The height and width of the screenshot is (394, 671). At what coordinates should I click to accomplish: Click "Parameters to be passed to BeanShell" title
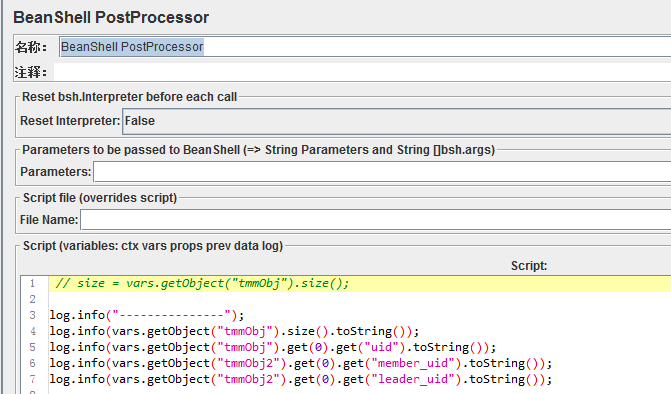point(258,150)
